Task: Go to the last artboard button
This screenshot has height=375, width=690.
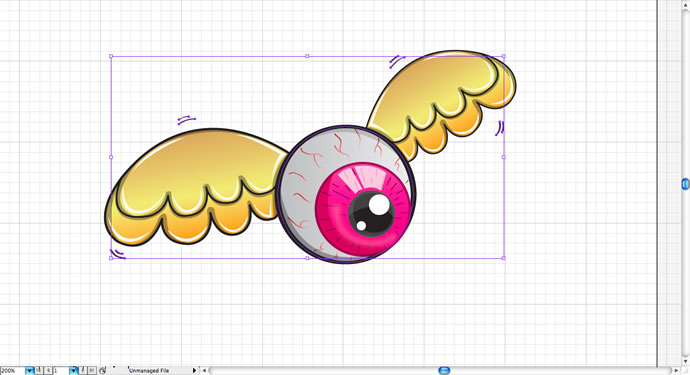Action: tap(92, 371)
